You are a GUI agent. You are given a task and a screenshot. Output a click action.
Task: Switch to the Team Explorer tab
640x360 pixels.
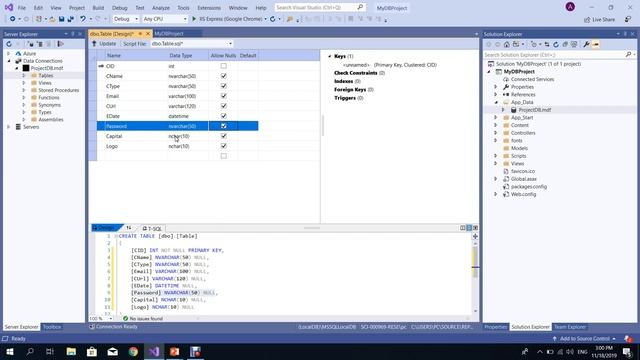coord(570,327)
